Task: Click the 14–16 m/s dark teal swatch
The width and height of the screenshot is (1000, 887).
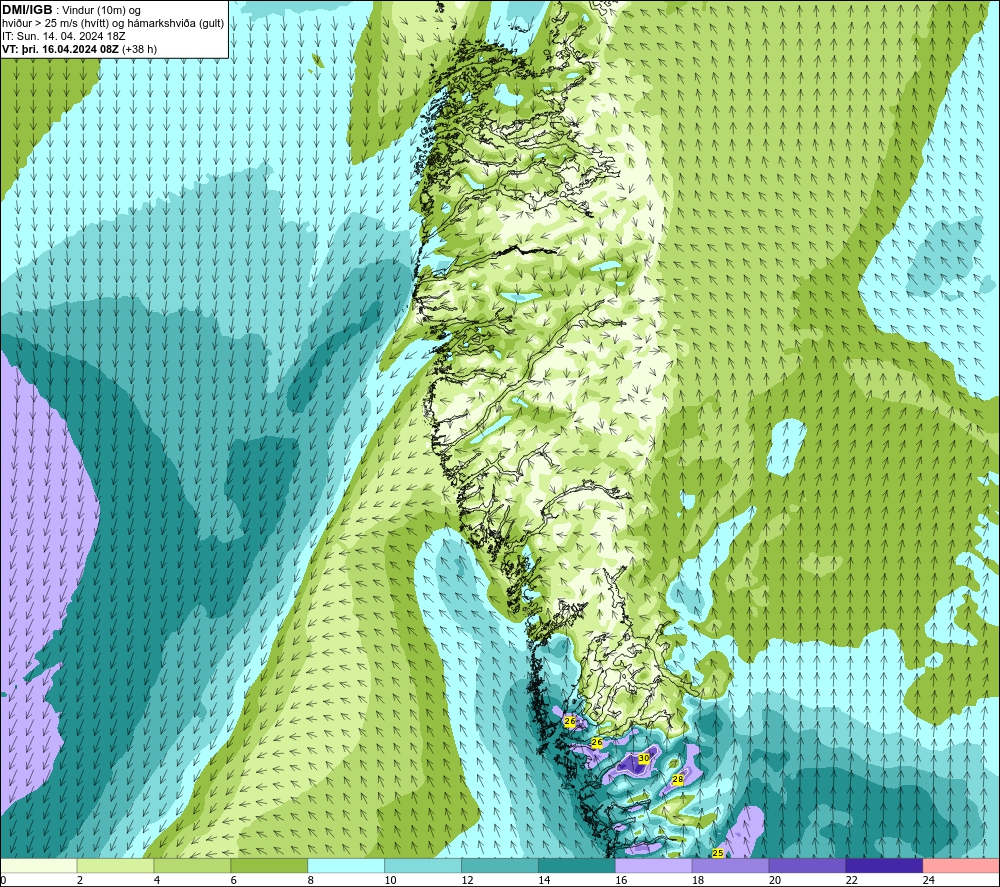Action: [577, 865]
